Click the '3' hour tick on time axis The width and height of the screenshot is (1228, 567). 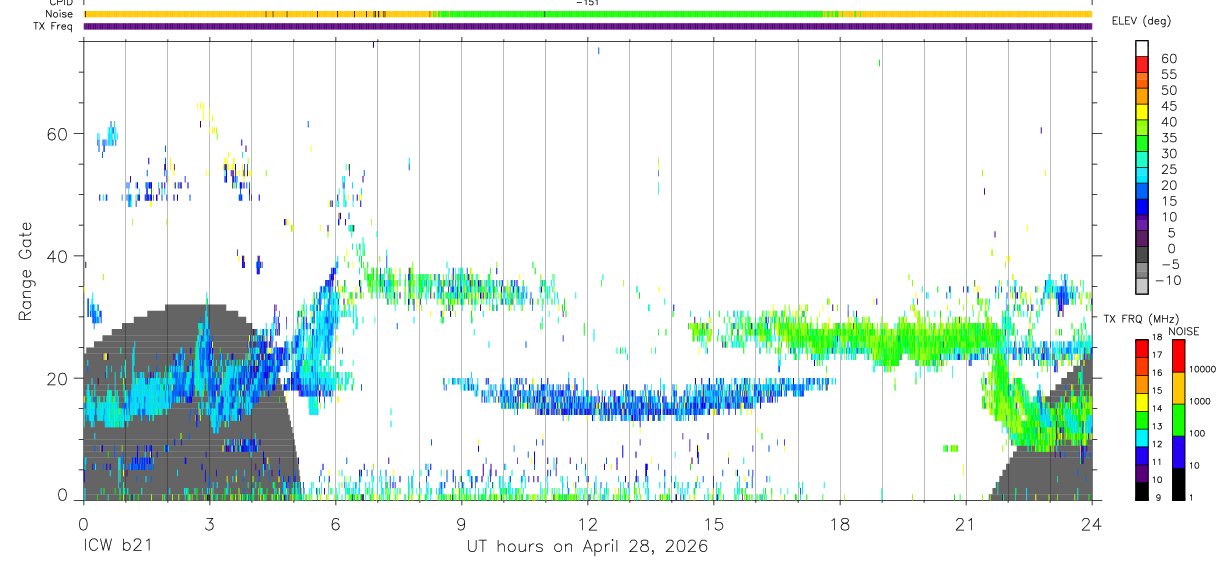[209, 524]
